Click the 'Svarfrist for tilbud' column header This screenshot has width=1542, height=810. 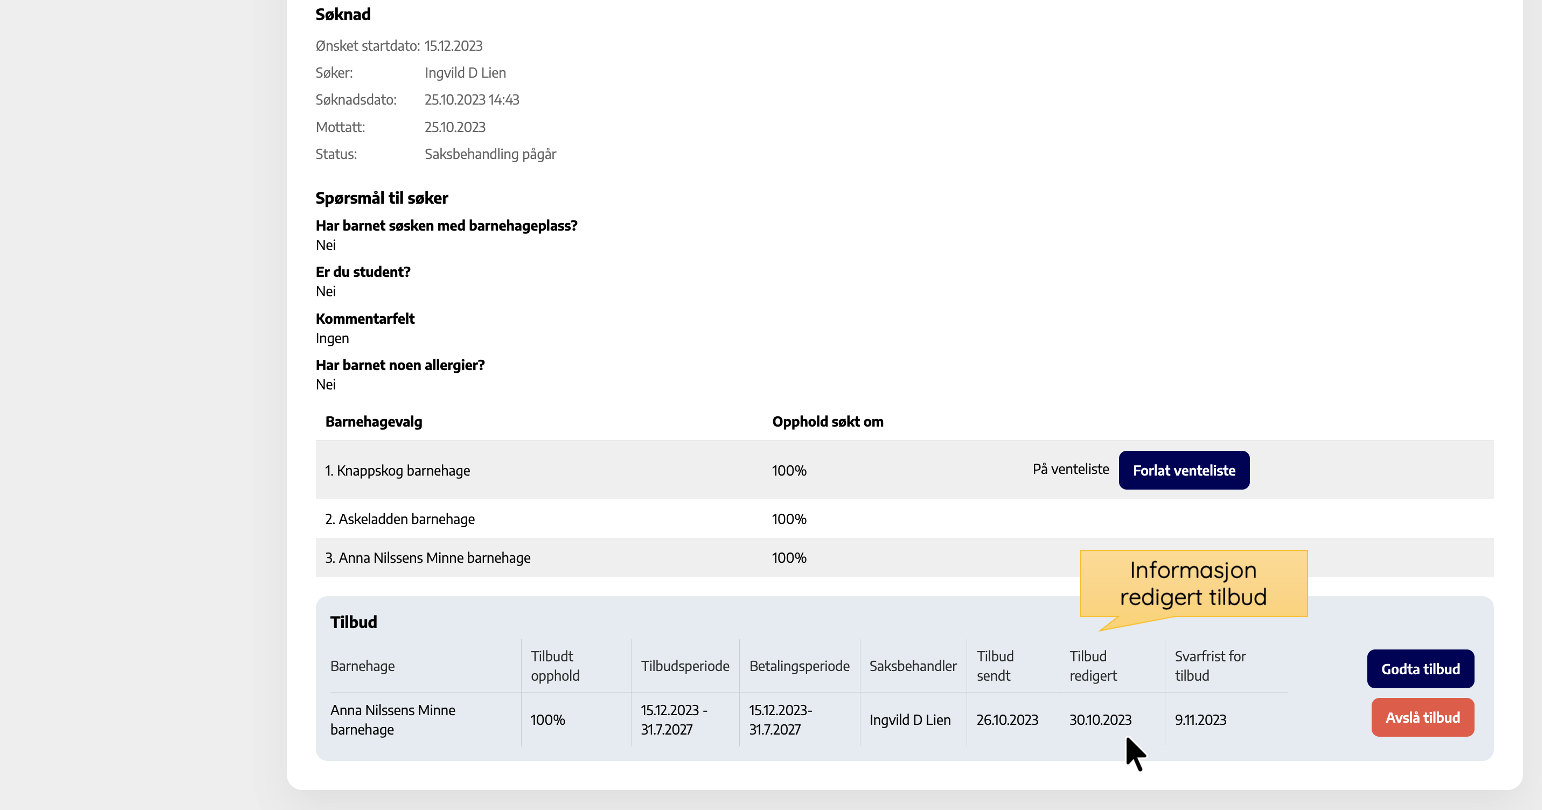pos(1210,666)
